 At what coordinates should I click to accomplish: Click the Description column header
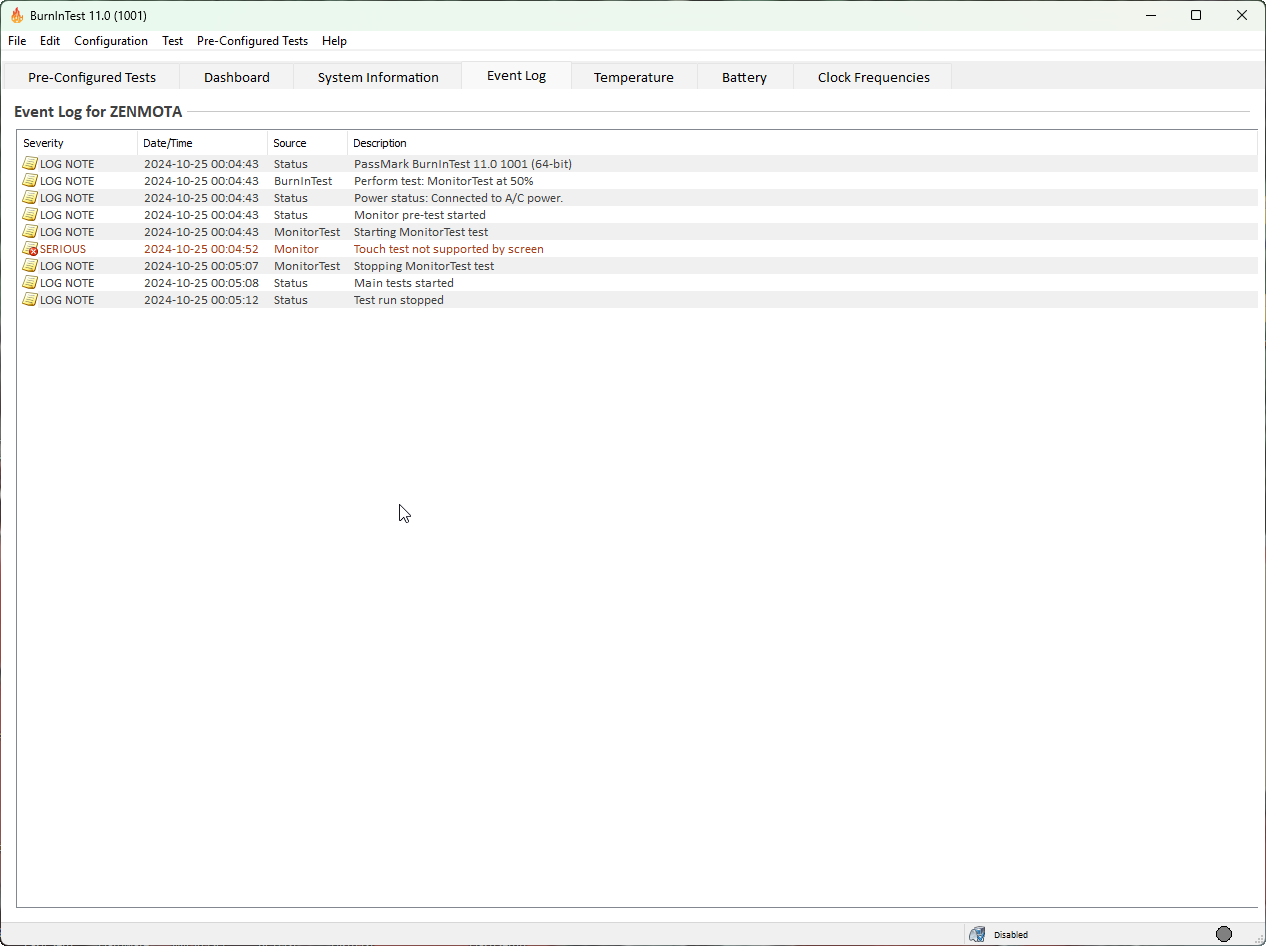[x=802, y=143]
